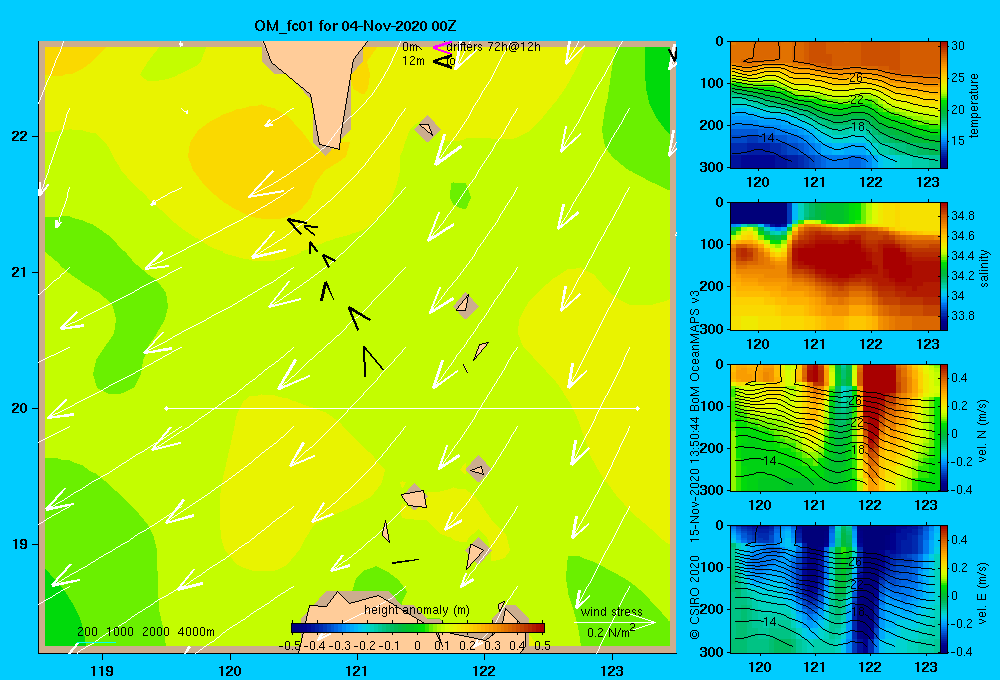The height and width of the screenshot is (680, 1000).
Task: Click the '0.5' height anomaly scale value
Action: pyautogui.click(x=543, y=646)
